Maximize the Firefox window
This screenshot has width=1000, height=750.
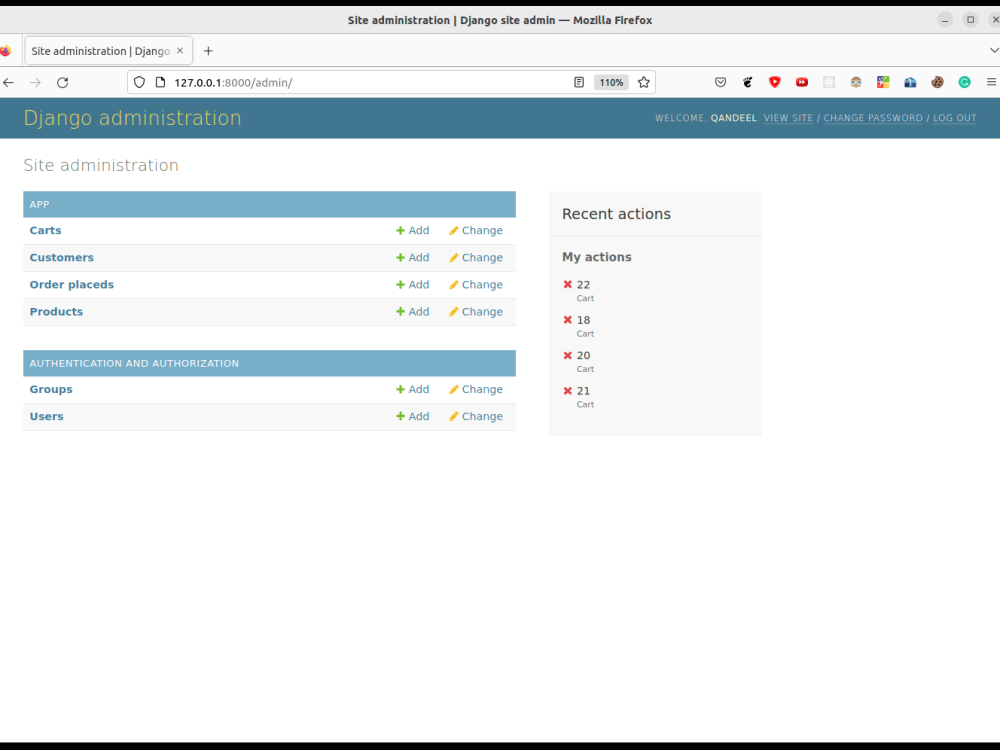[971, 20]
